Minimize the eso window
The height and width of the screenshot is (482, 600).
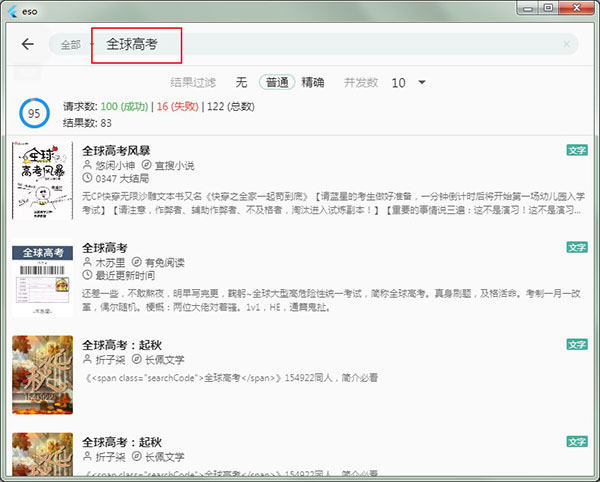(528, 8)
